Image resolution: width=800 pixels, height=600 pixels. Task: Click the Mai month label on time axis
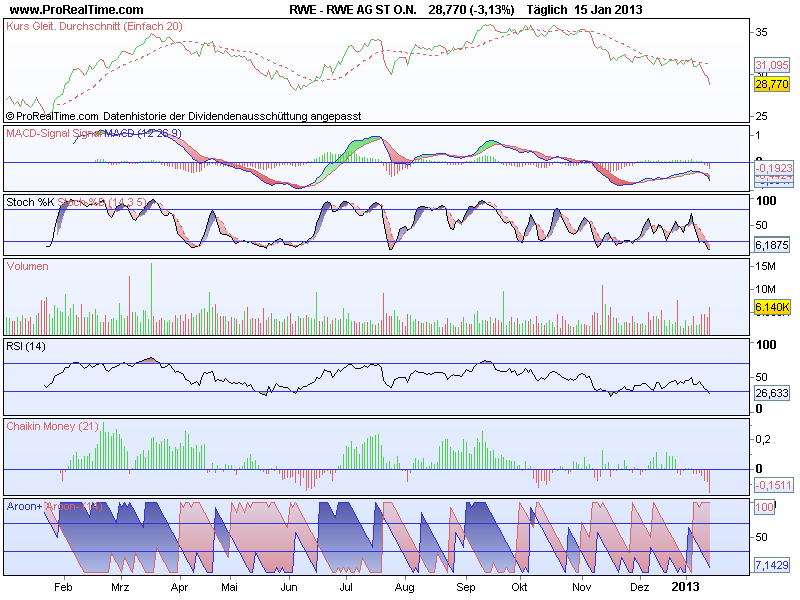(x=230, y=587)
